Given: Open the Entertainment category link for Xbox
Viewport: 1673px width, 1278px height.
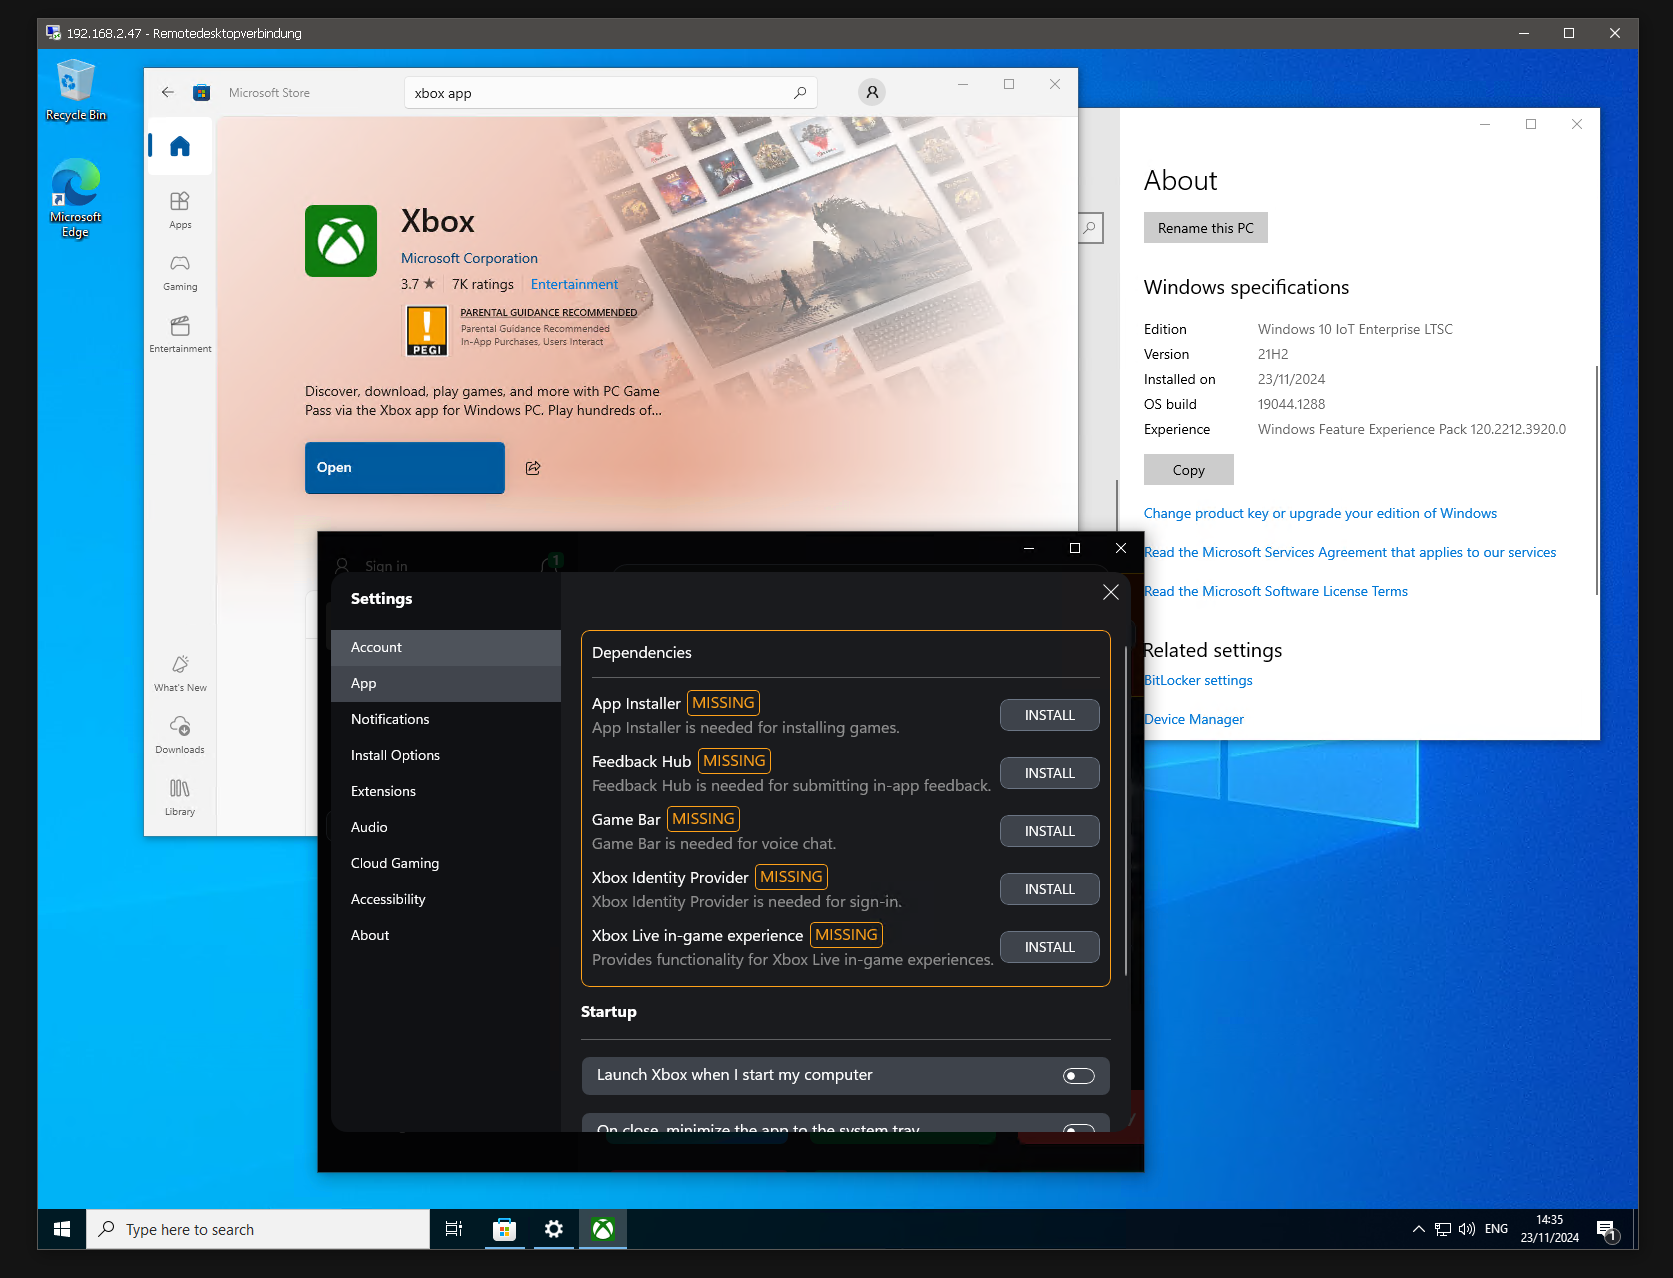Looking at the screenshot, I should pyautogui.click(x=574, y=285).
